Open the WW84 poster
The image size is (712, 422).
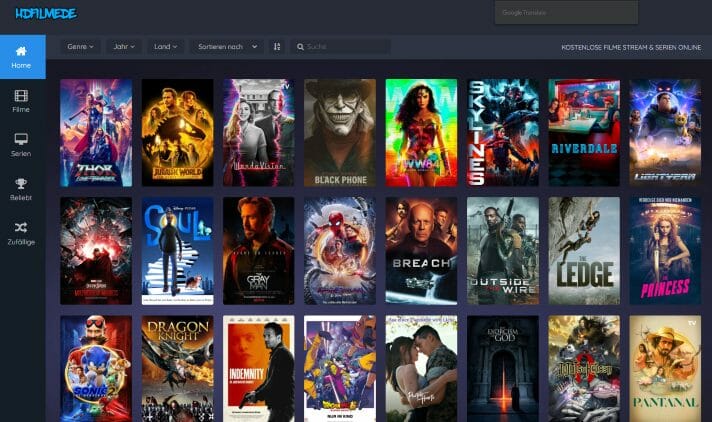(x=421, y=133)
